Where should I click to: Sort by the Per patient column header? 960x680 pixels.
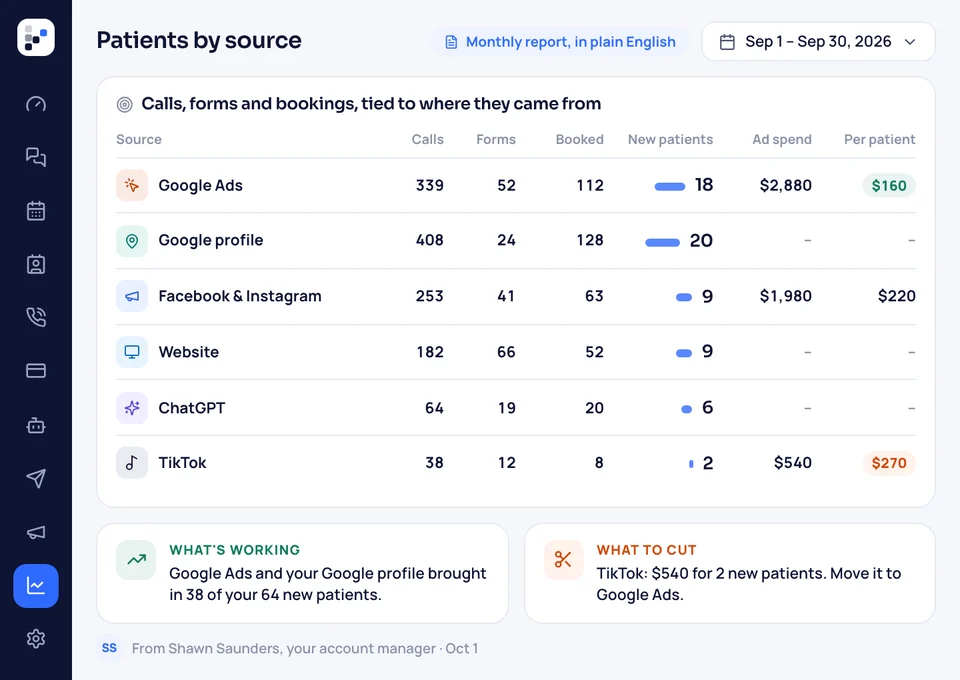pyautogui.click(x=880, y=140)
